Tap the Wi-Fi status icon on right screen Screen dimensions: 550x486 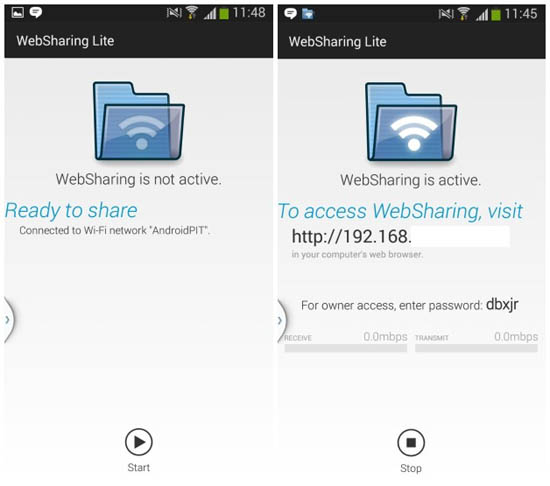coord(463,14)
